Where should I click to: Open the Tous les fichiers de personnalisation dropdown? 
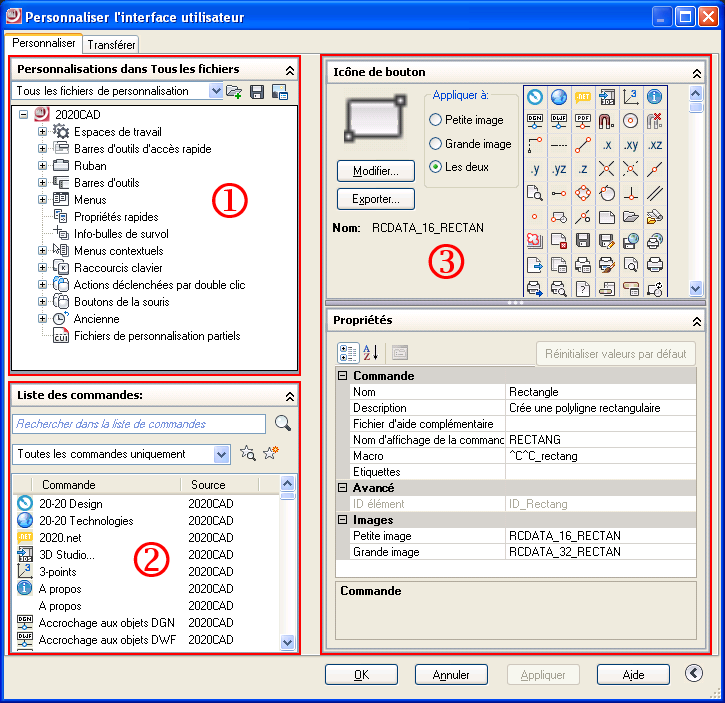pos(216,91)
